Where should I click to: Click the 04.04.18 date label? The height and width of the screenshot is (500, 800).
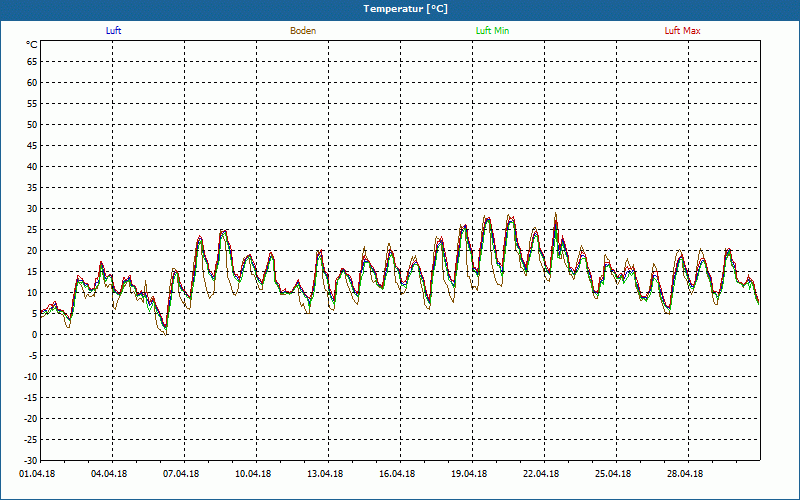tap(109, 474)
